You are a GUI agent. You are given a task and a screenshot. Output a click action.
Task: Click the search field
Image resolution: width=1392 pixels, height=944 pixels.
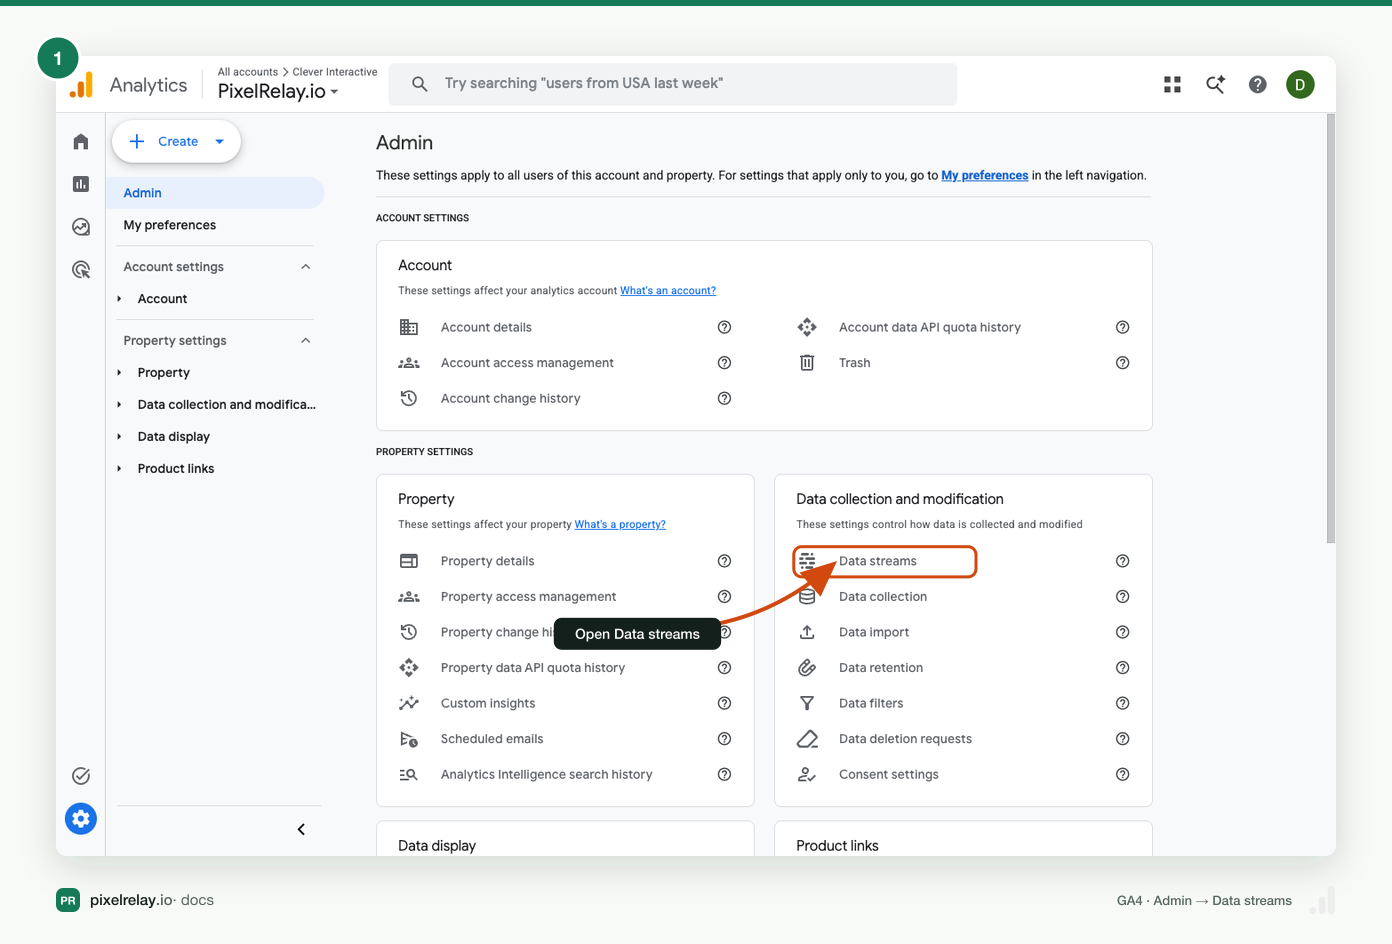[673, 84]
